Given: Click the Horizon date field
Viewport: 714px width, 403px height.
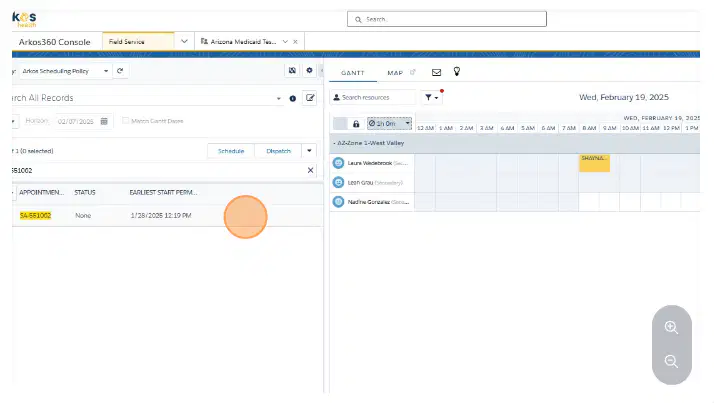Looking at the screenshot, I should tap(76, 121).
